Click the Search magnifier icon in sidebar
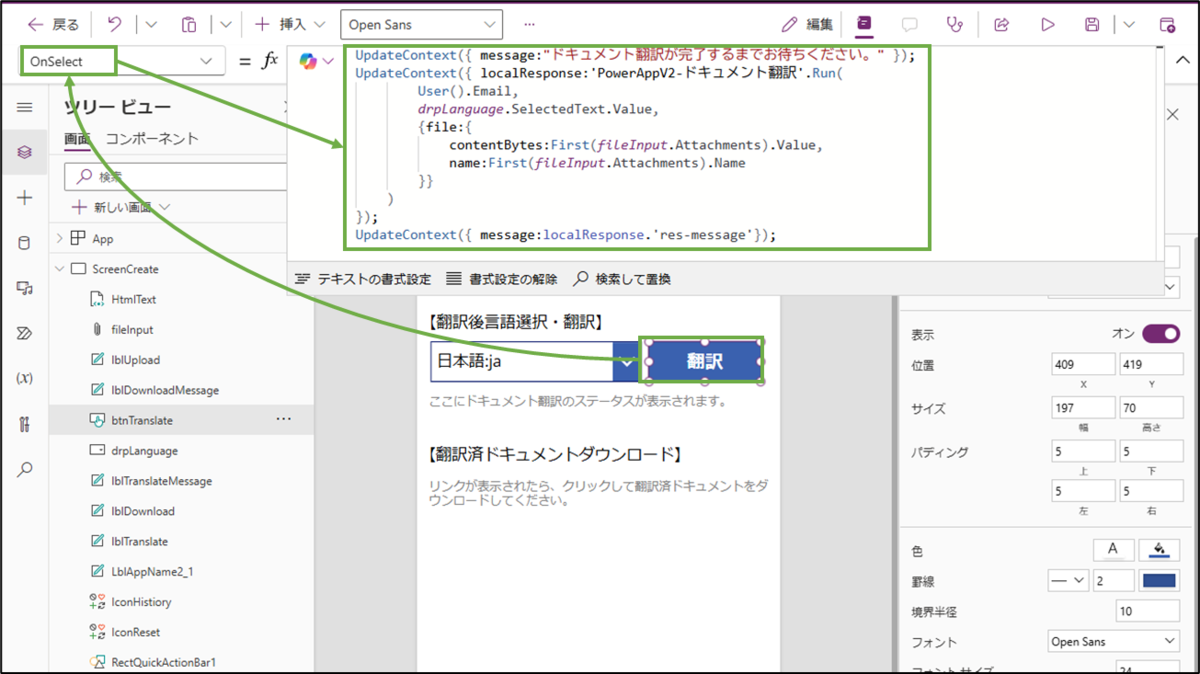Viewport: 1200px width, 674px height. (25, 469)
